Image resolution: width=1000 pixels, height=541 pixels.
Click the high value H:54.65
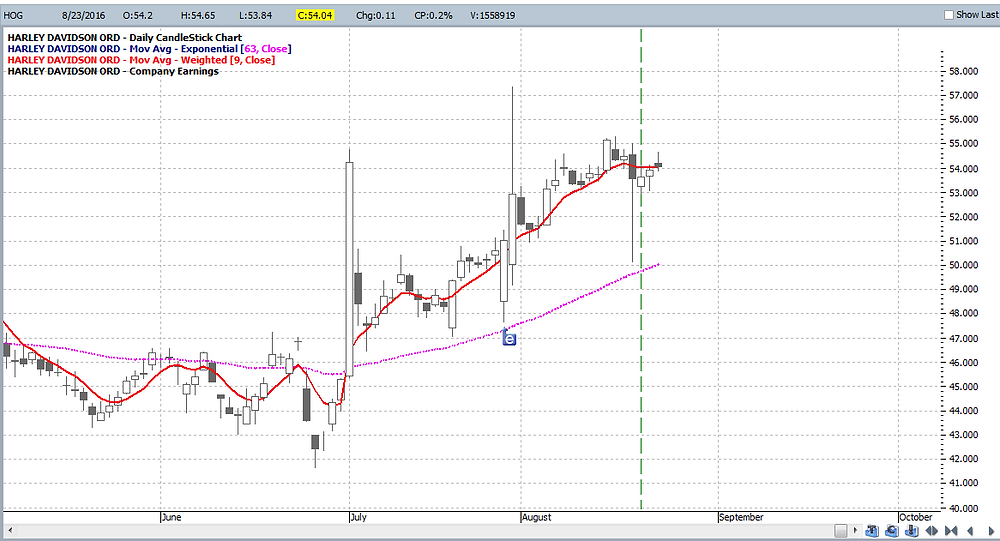click(x=198, y=15)
